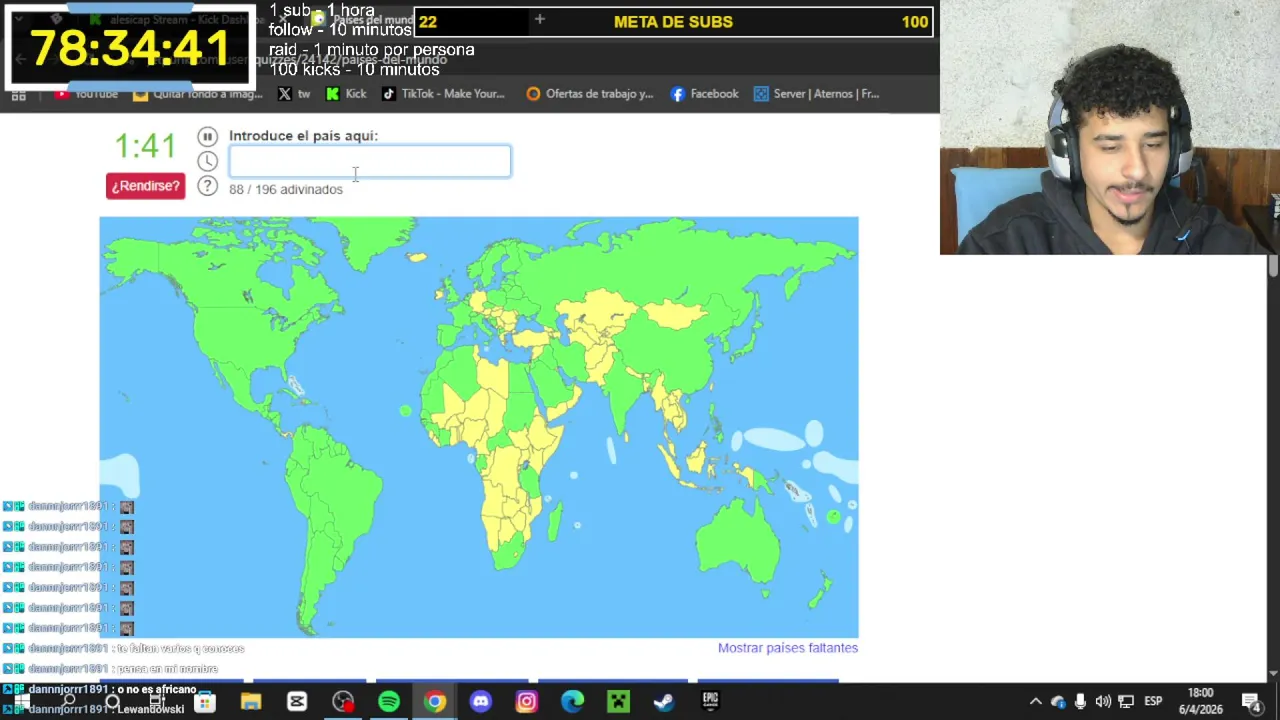Screen dimensions: 1280x720
Task: Click the META DE SUBS progress bar
Action: [673, 22]
